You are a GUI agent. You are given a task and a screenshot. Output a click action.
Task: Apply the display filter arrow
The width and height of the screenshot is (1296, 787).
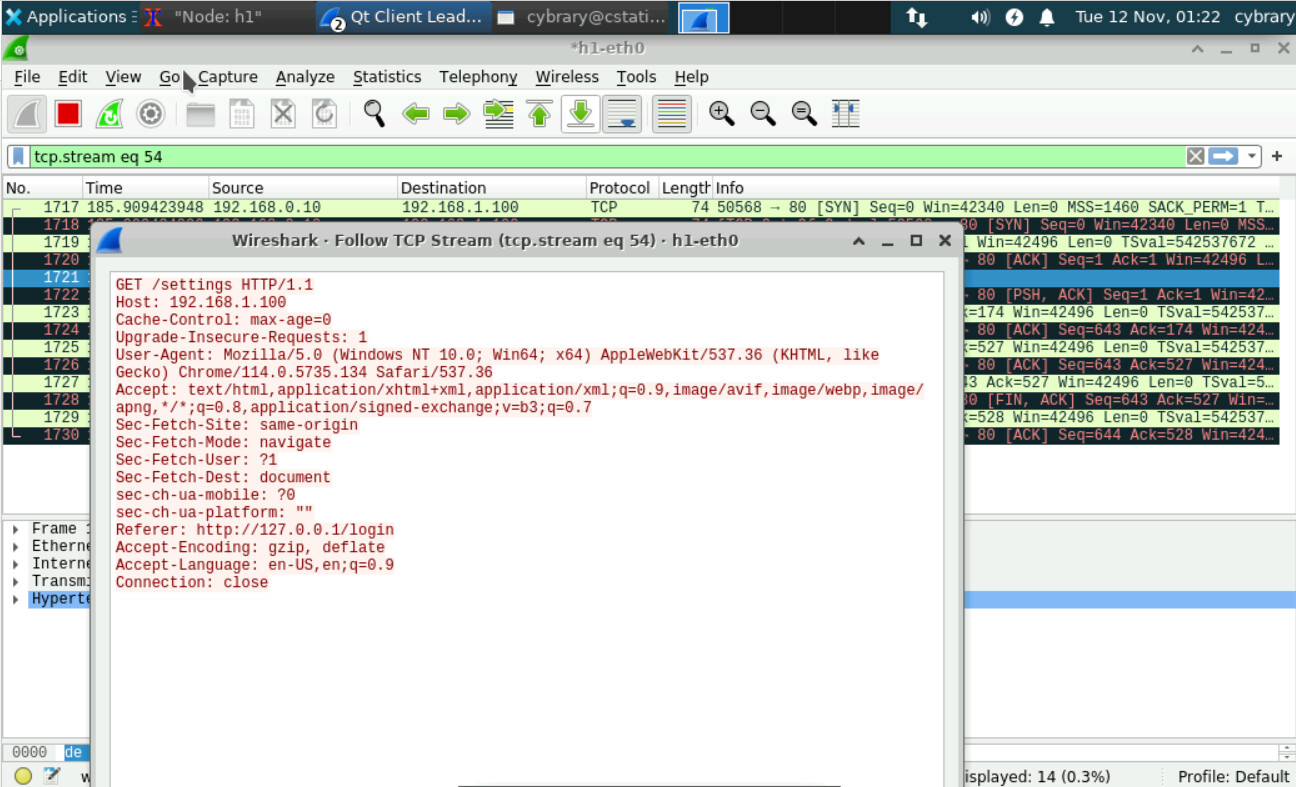click(x=1223, y=156)
